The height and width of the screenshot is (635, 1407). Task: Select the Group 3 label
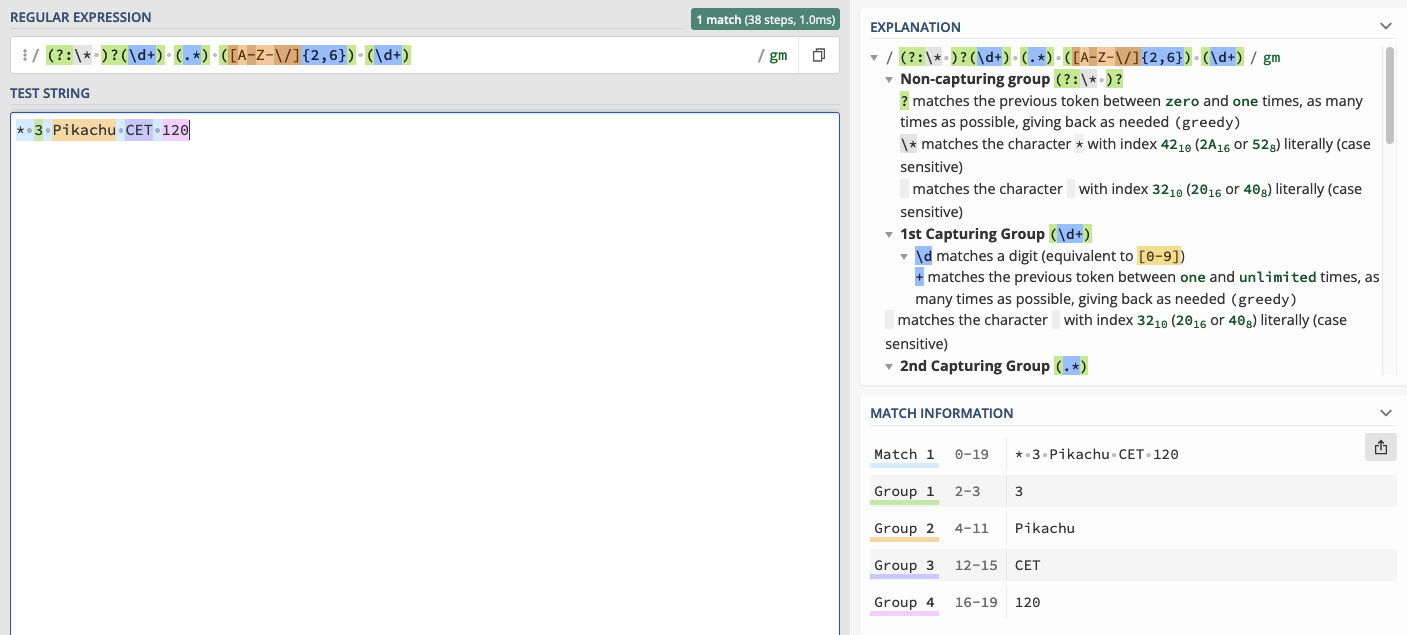click(x=904, y=565)
